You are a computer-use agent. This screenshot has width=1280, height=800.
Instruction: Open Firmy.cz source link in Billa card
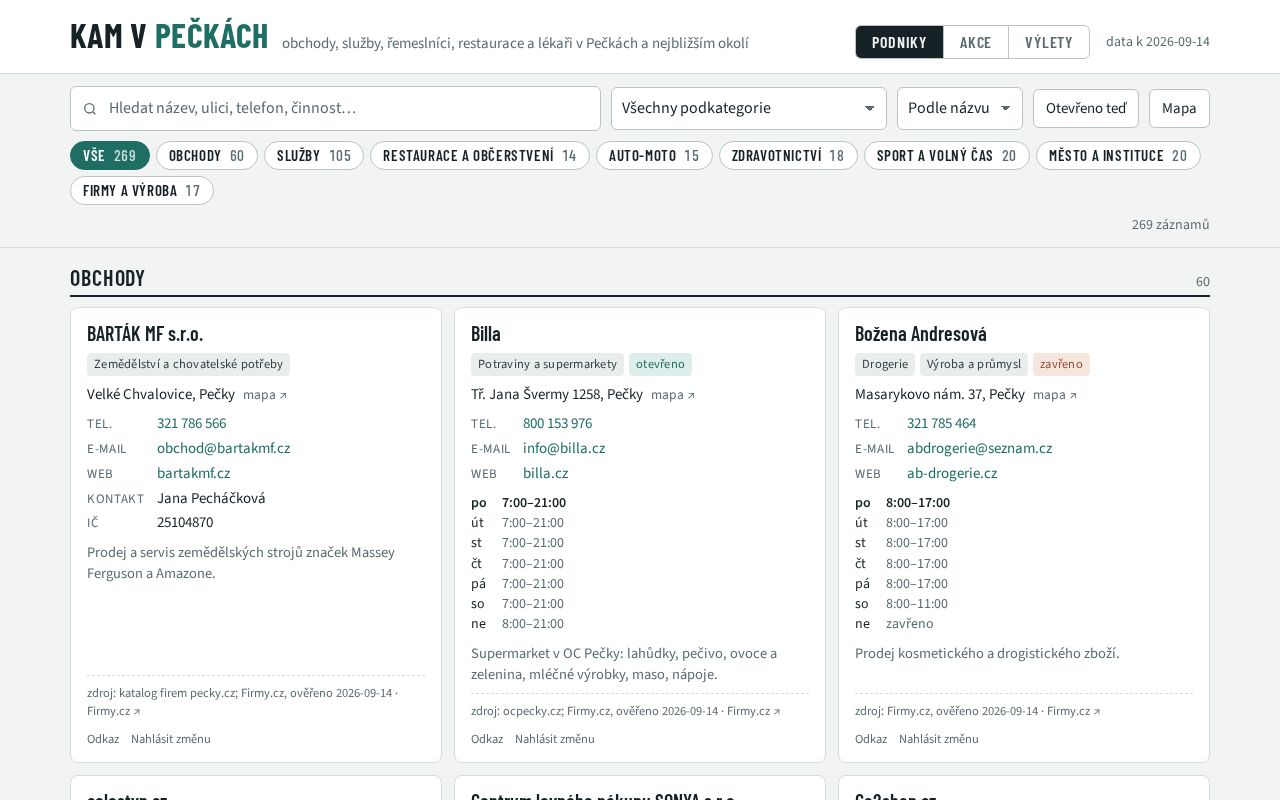tap(754, 711)
